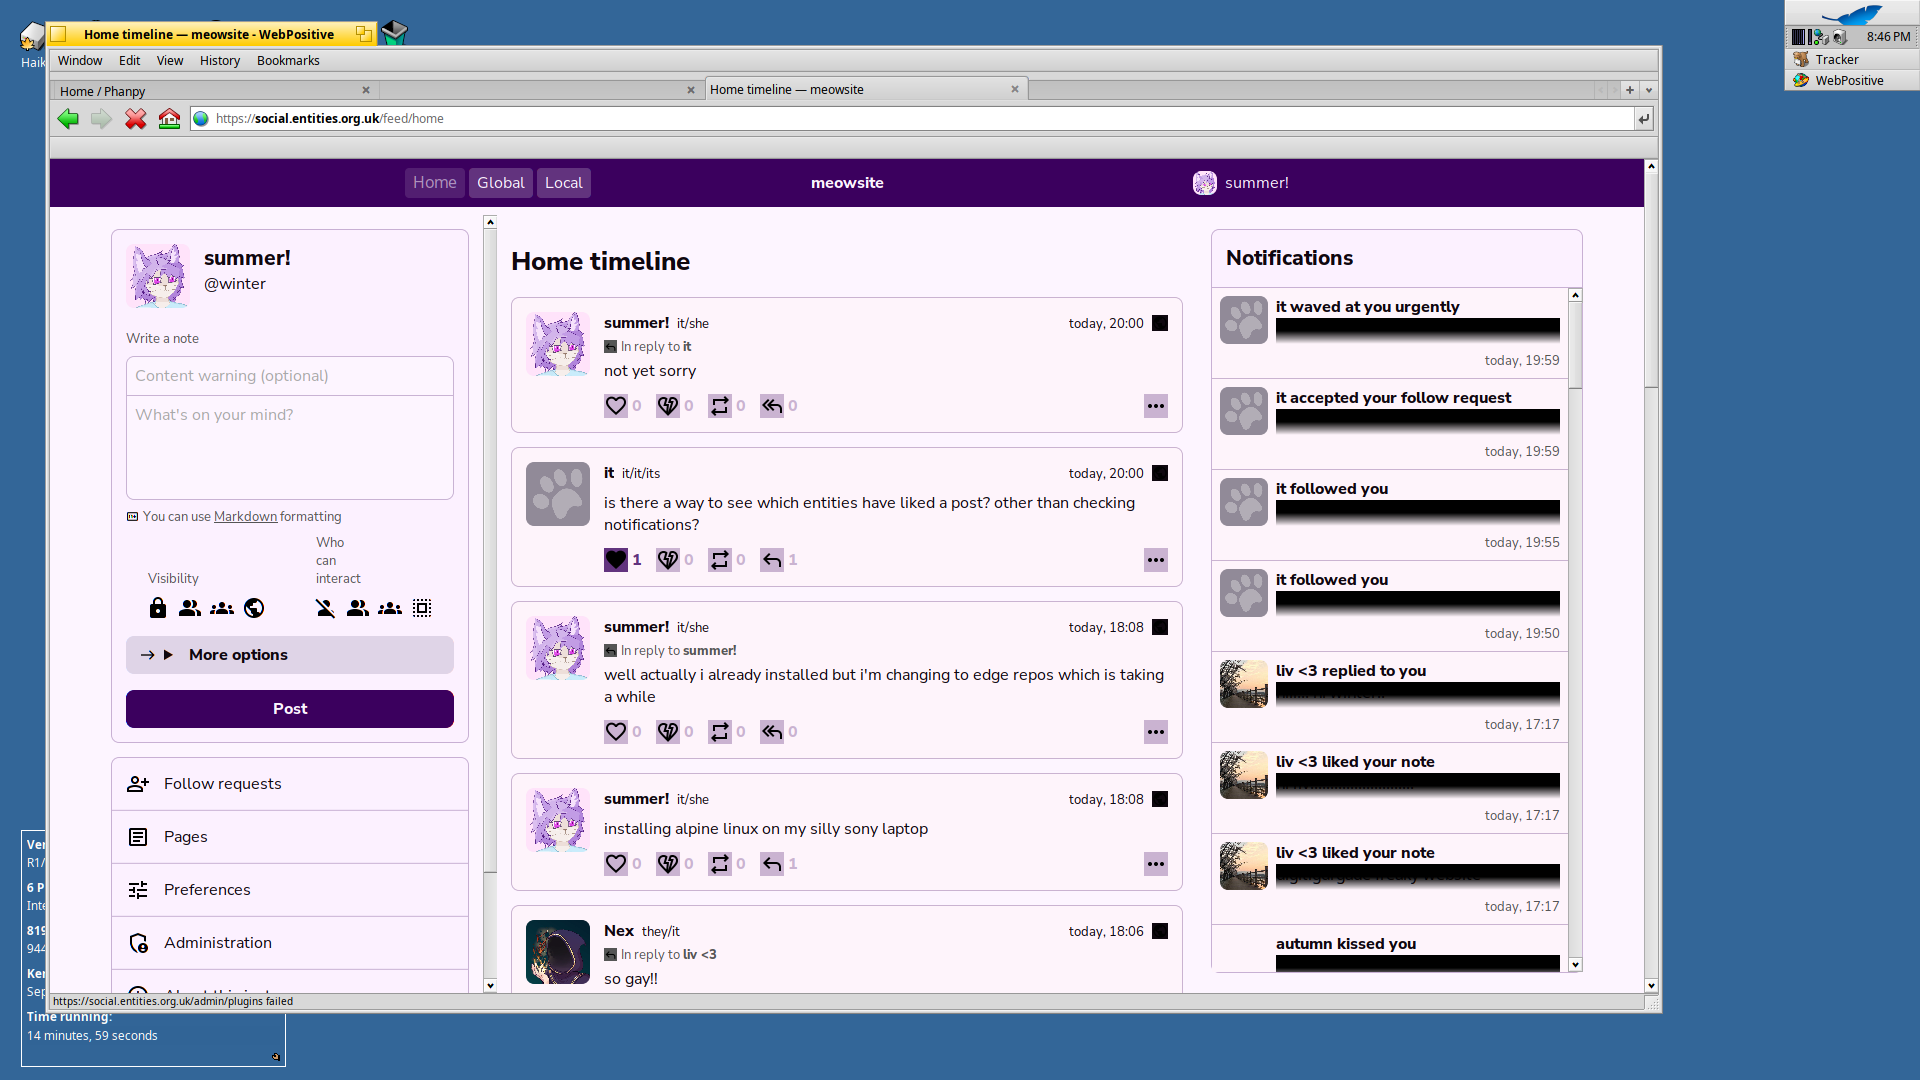Like the alpine linux post

[x=616, y=864]
